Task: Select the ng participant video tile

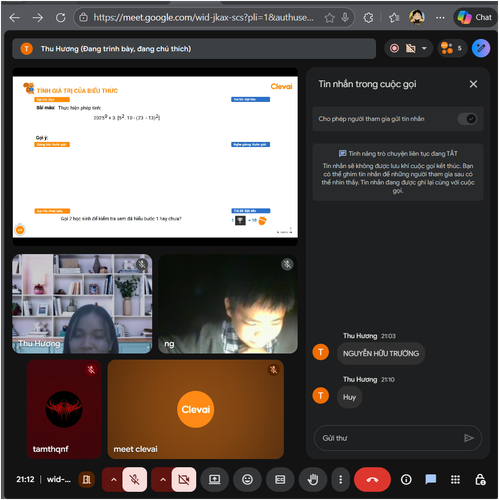Action: click(228, 304)
